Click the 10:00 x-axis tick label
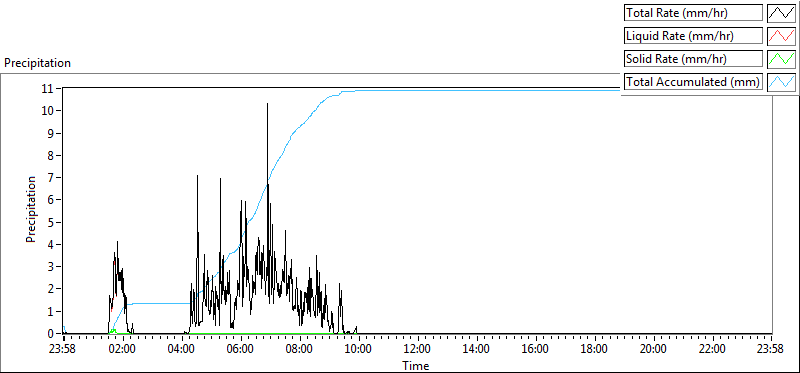800x373 pixels. [359, 350]
